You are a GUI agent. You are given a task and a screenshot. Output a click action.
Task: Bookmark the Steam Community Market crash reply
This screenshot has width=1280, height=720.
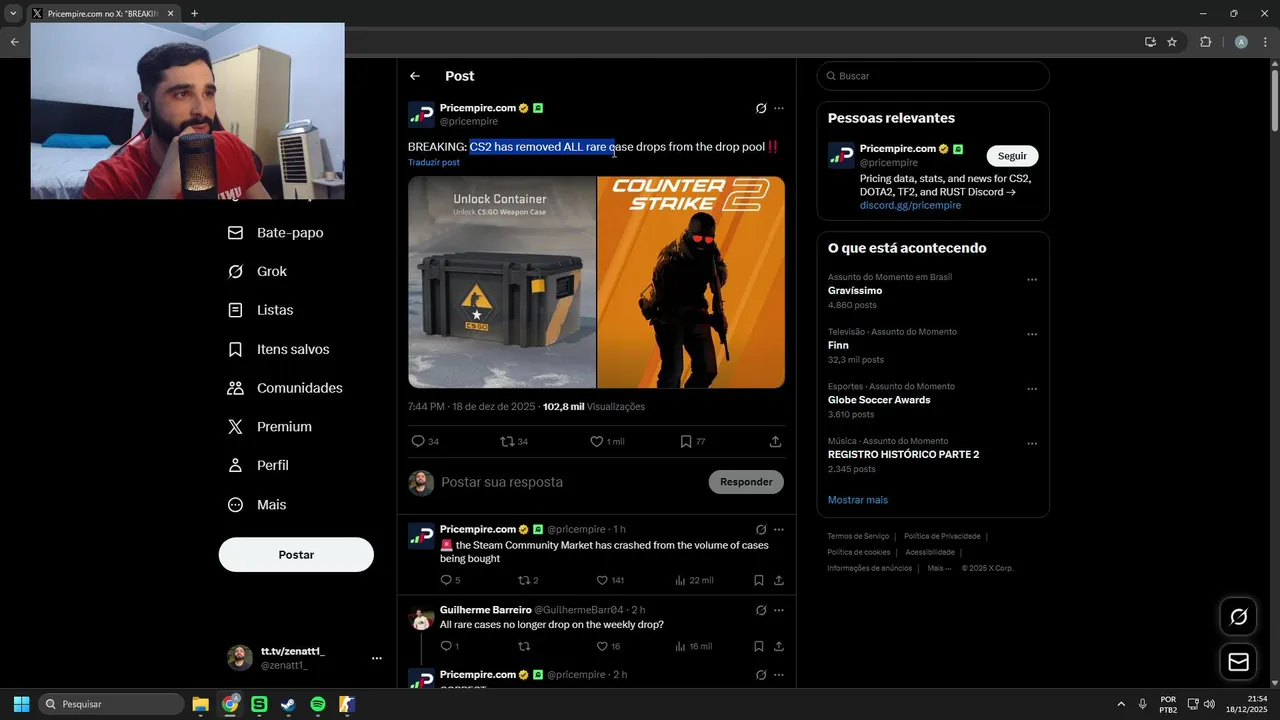coord(759,580)
